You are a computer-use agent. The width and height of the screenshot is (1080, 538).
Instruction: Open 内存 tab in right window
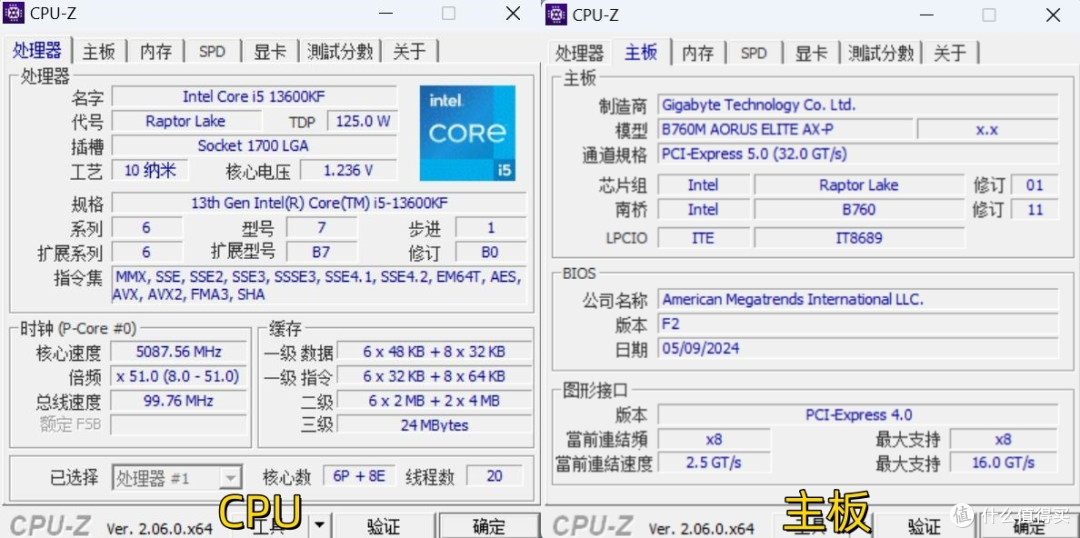click(x=698, y=53)
